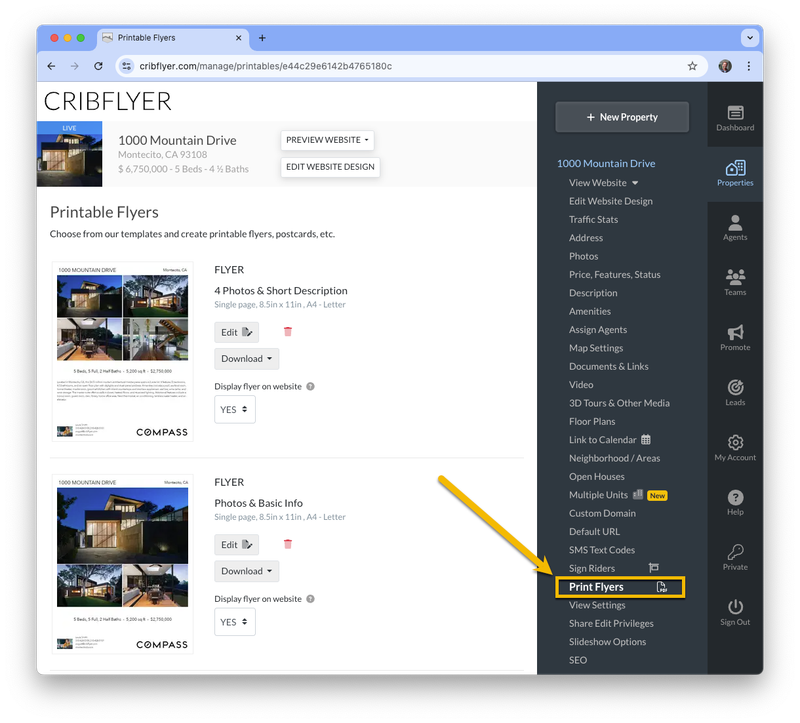Open Slideshow Options menu item
The width and height of the screenshot is (800, 723).
608,642
